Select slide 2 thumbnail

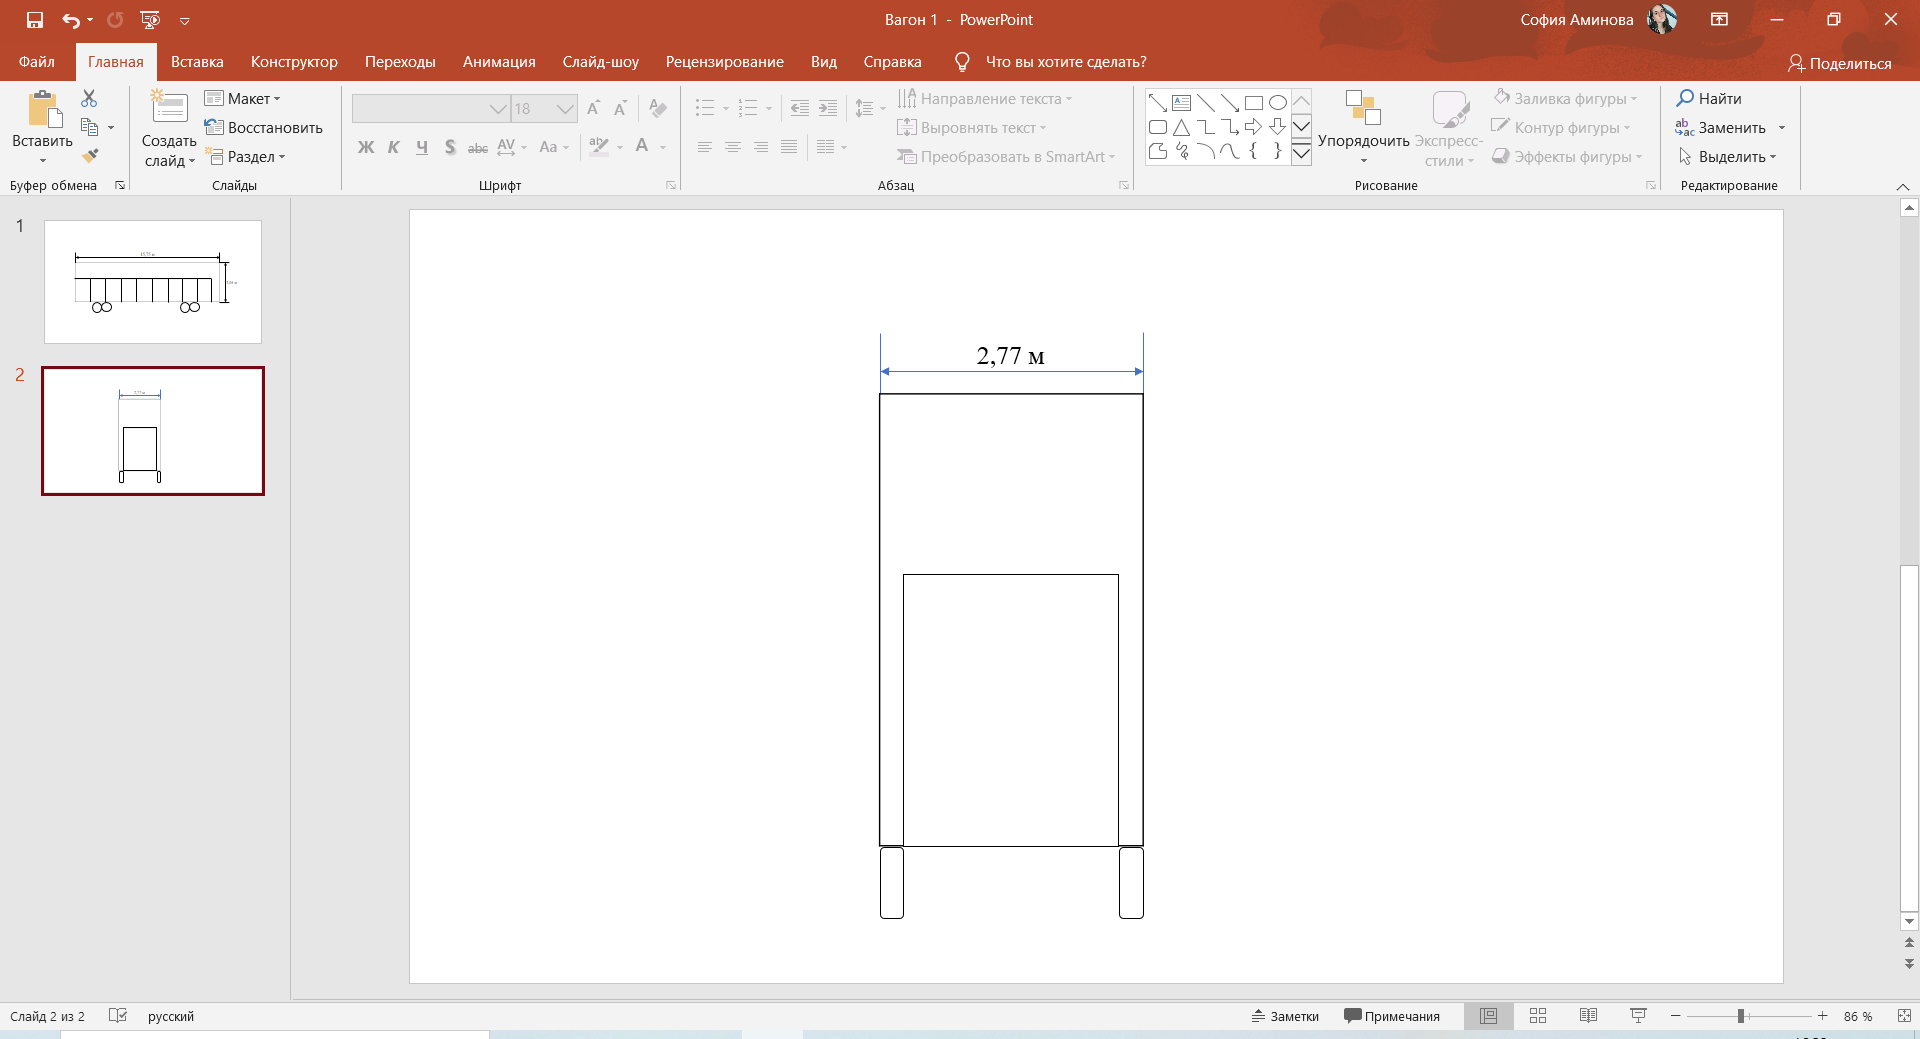[153, 431]
